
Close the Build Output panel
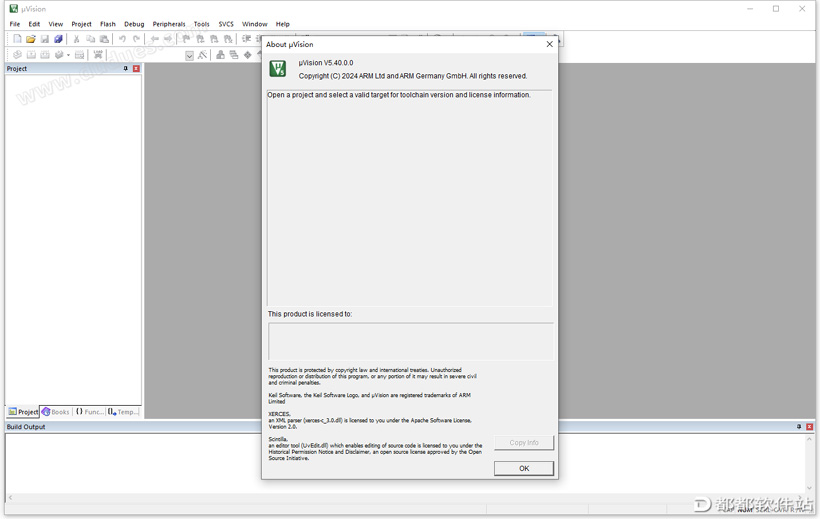[x=809, y=426]
